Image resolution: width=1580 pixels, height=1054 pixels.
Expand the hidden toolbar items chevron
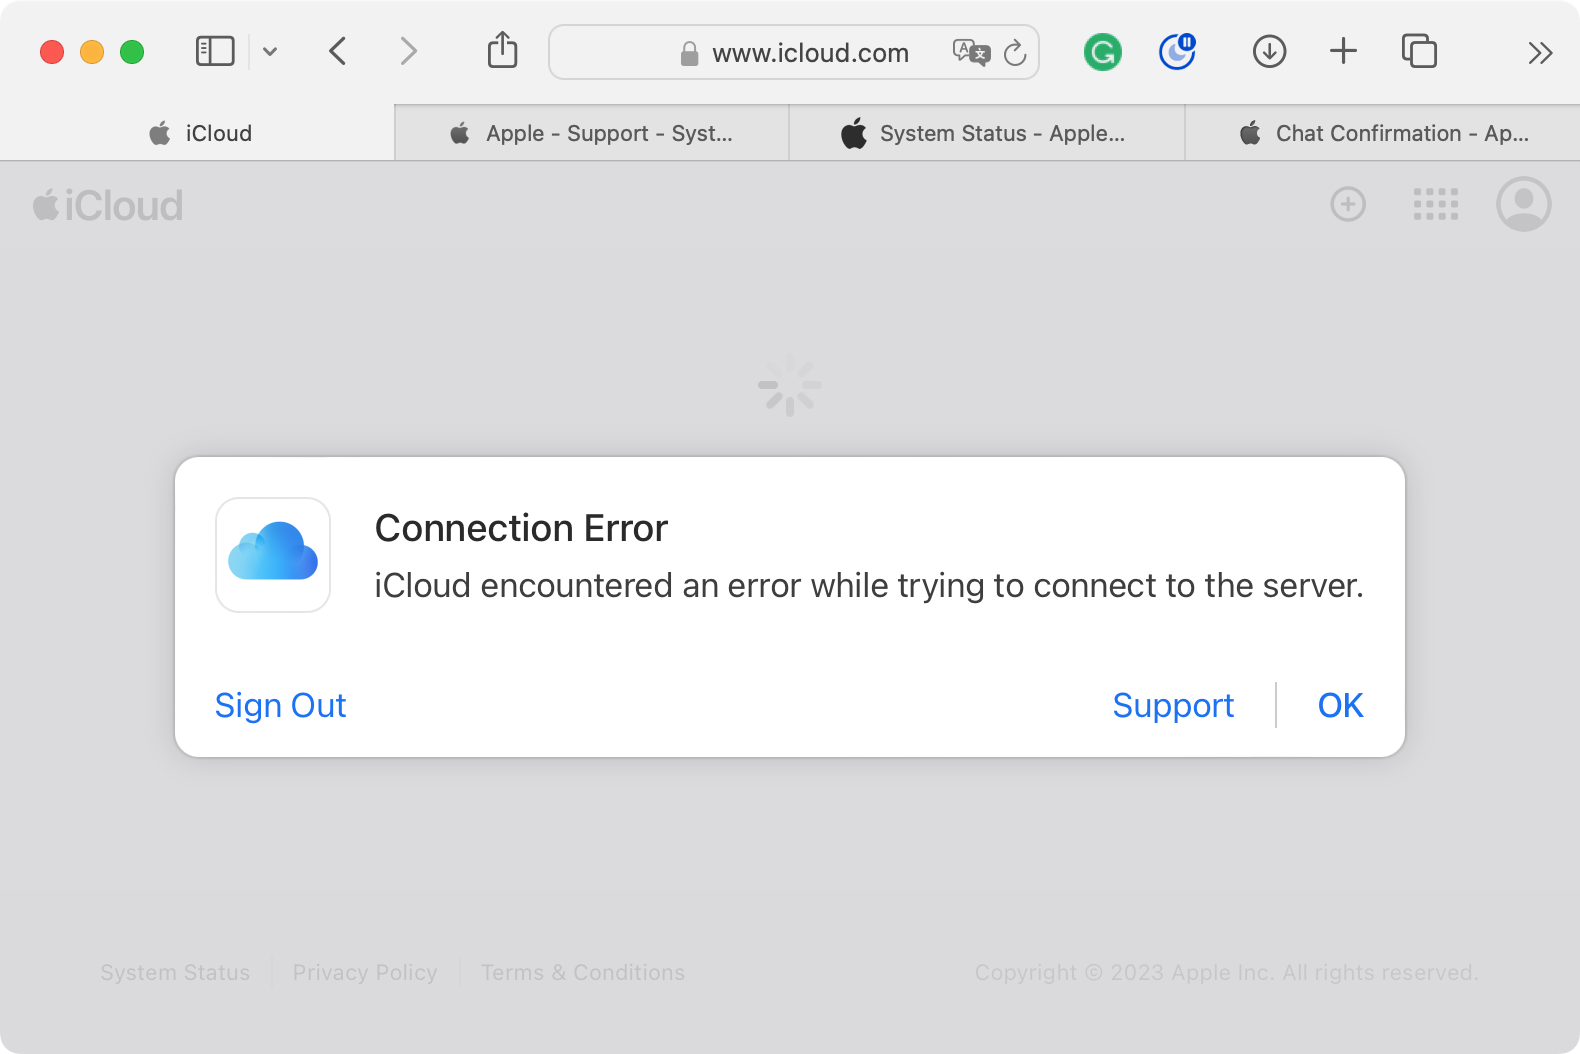coord(1540,52)
